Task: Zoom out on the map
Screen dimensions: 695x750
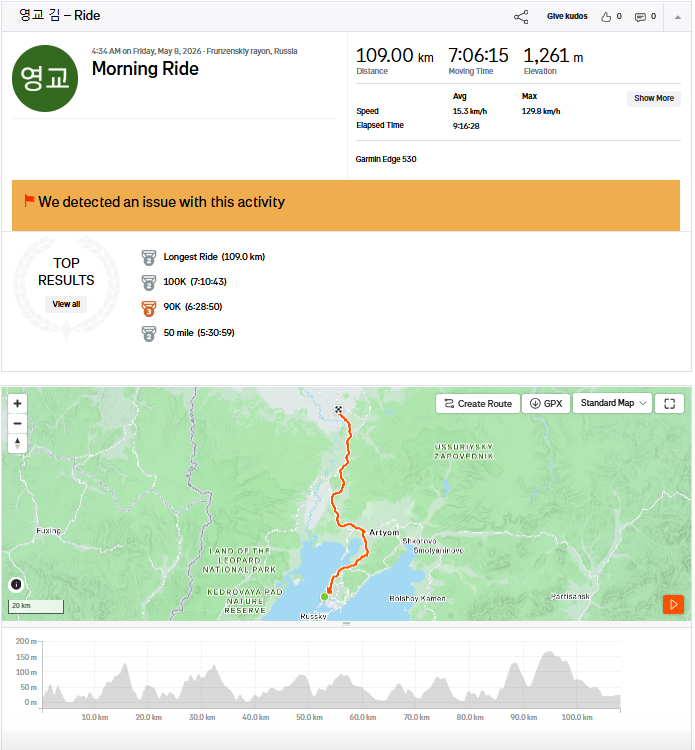Action: point(17,423)
